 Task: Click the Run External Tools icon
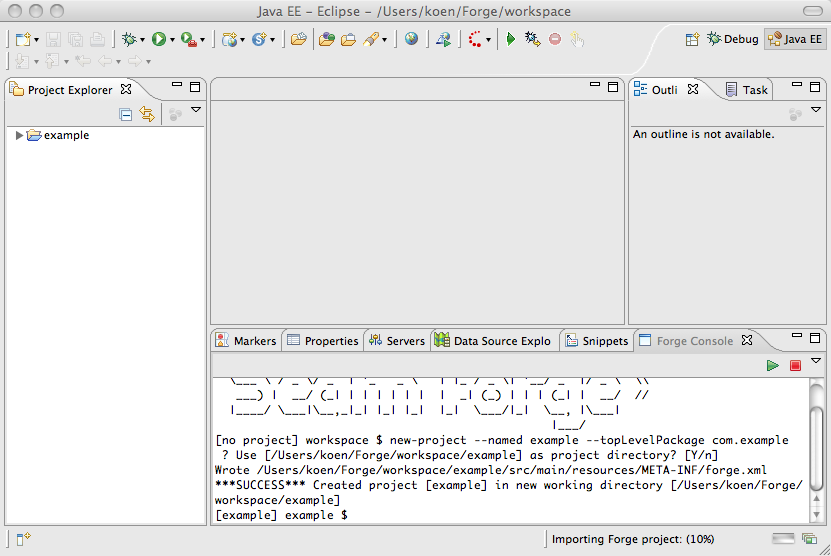(189, 39)
